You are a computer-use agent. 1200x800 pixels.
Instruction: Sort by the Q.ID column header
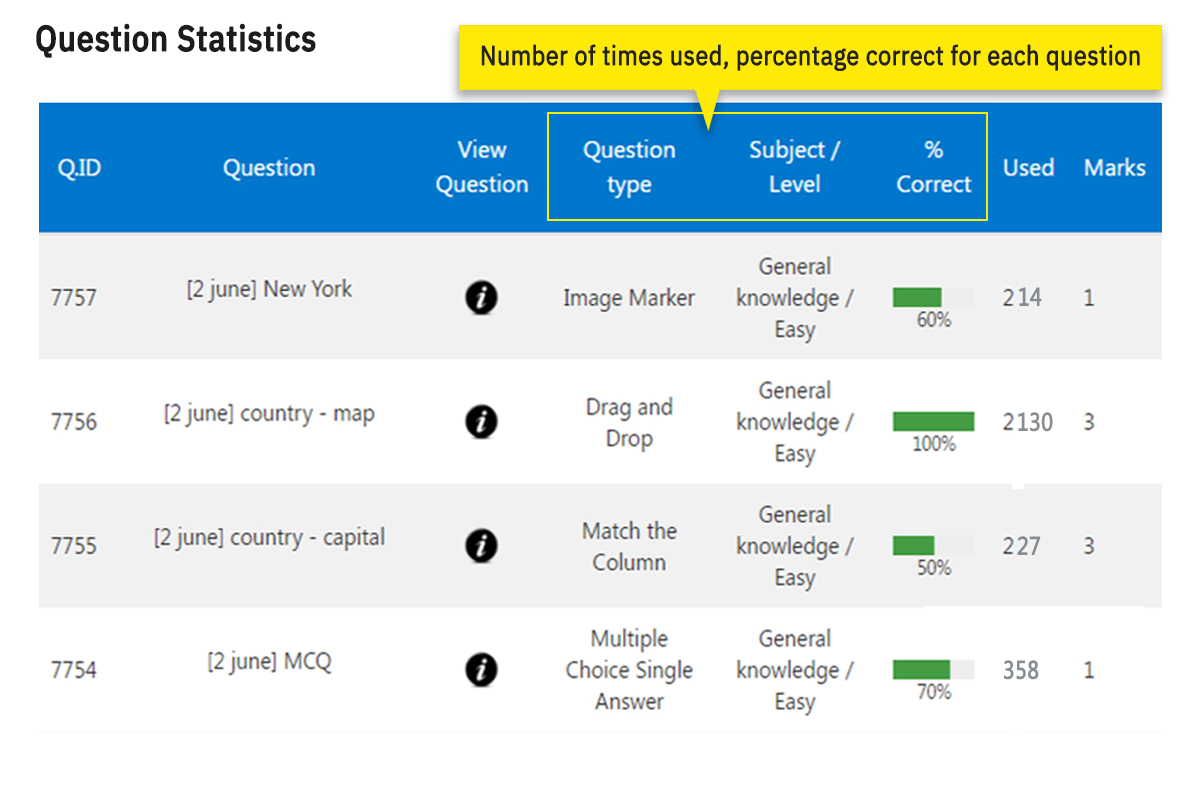[79, 168]
